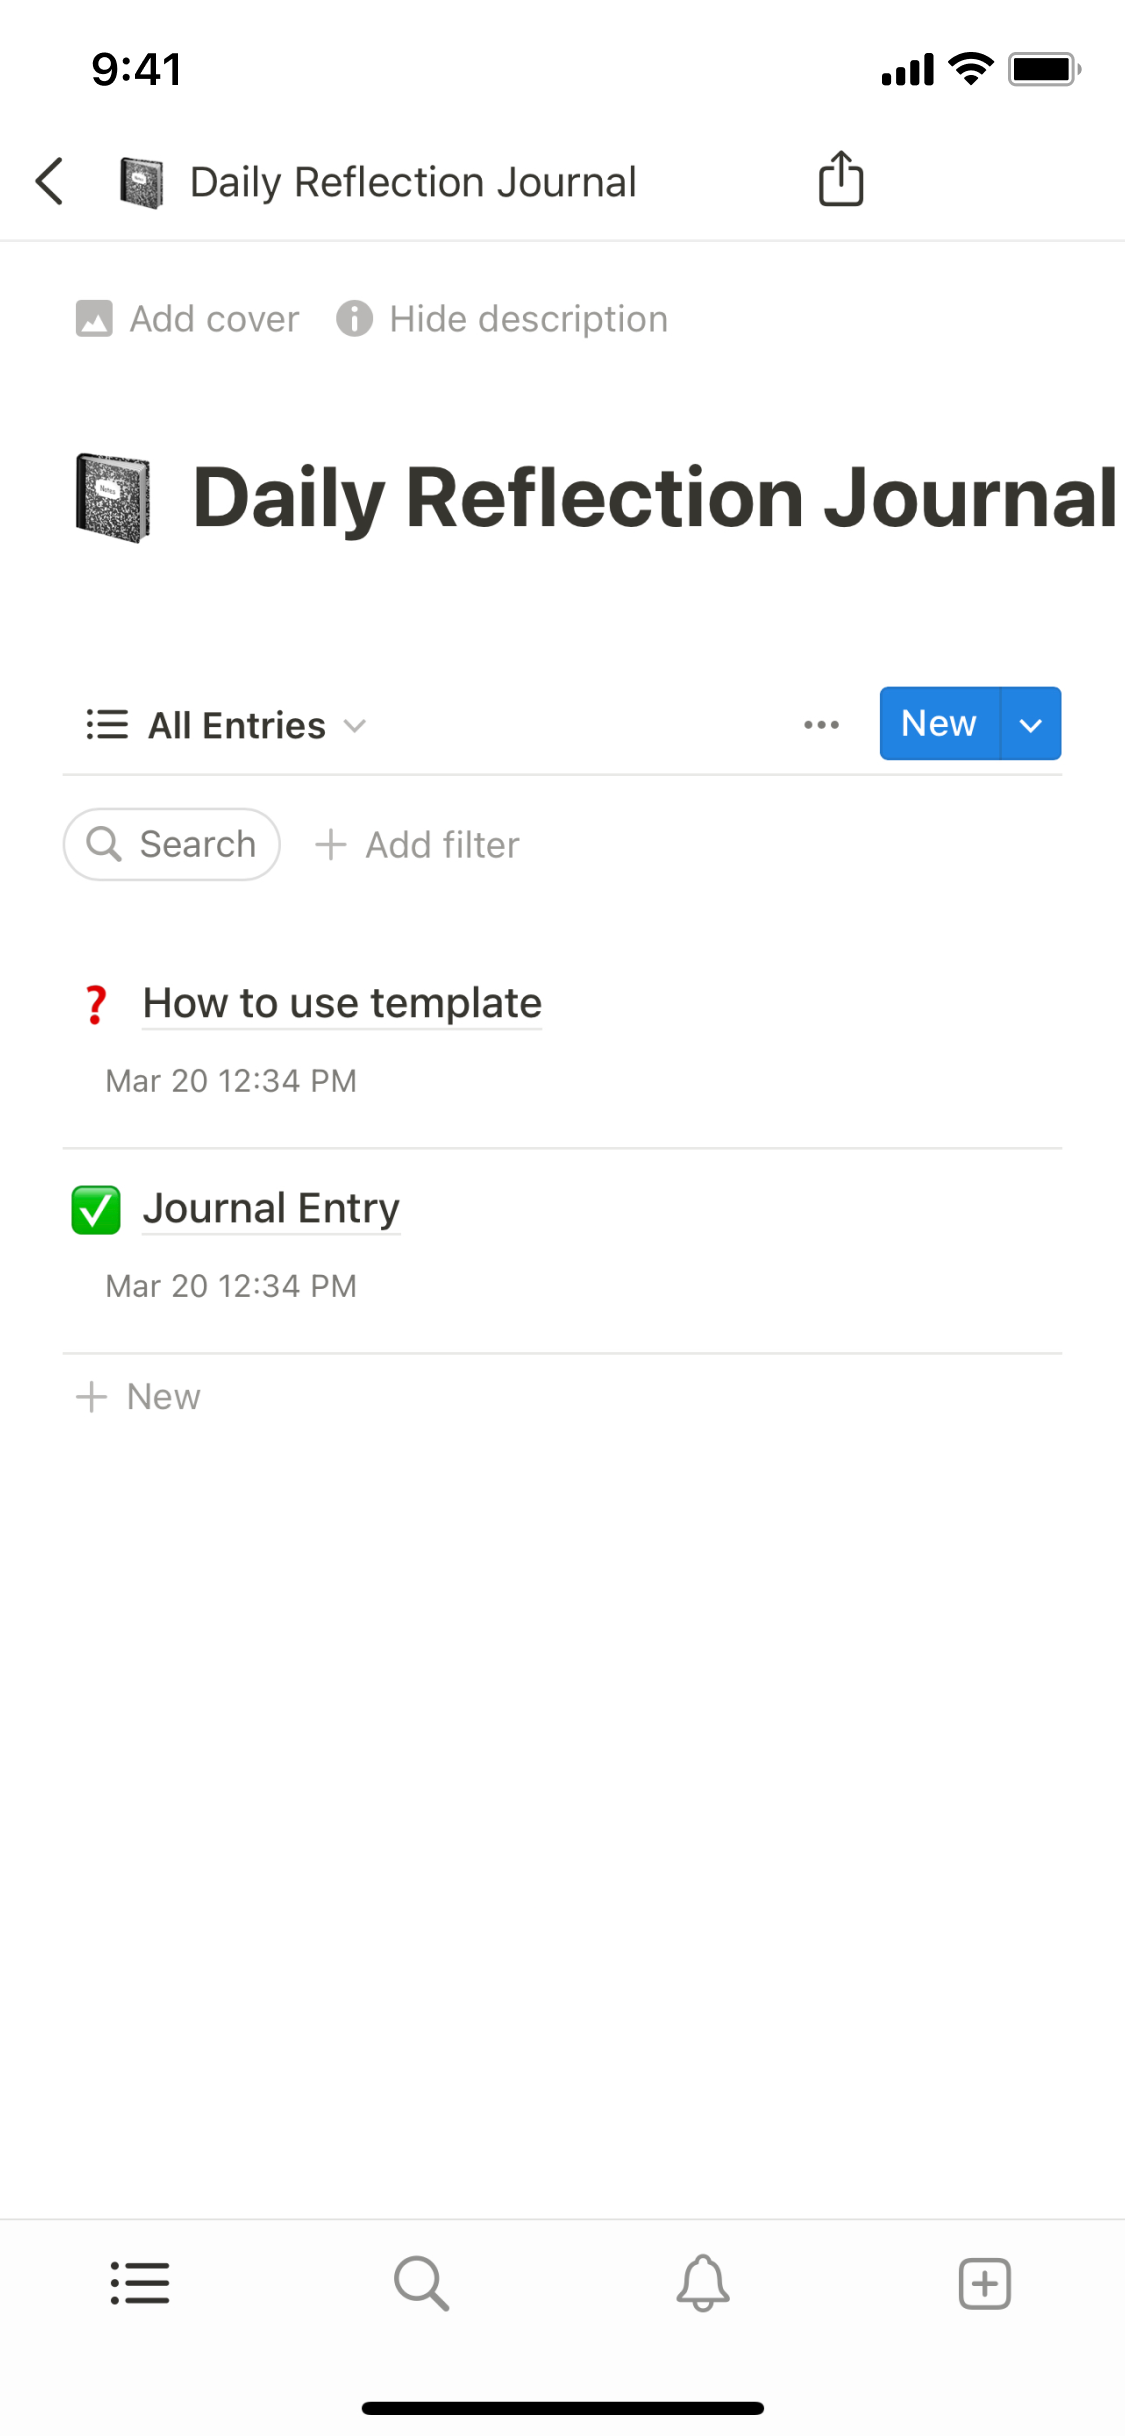1125x2436 pixels.
Task: Tap the red question mark entry icon
Action: pos(96,1004)
